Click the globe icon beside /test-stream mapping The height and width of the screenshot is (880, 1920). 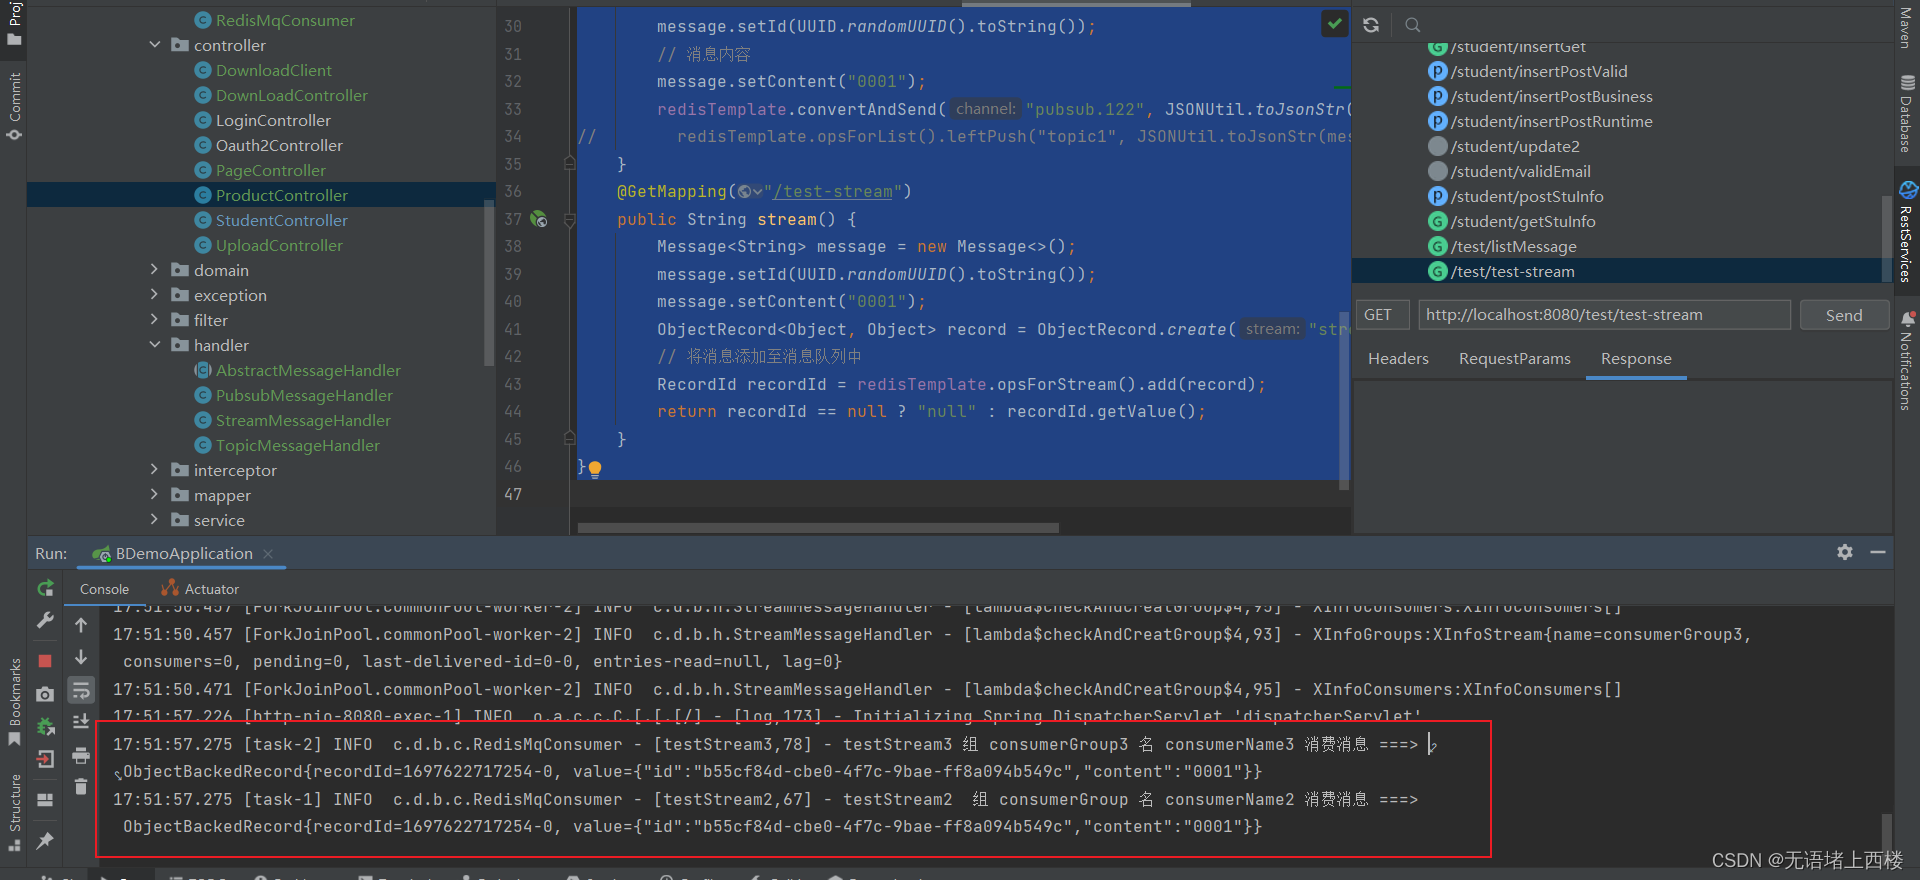tap(745, 192)
